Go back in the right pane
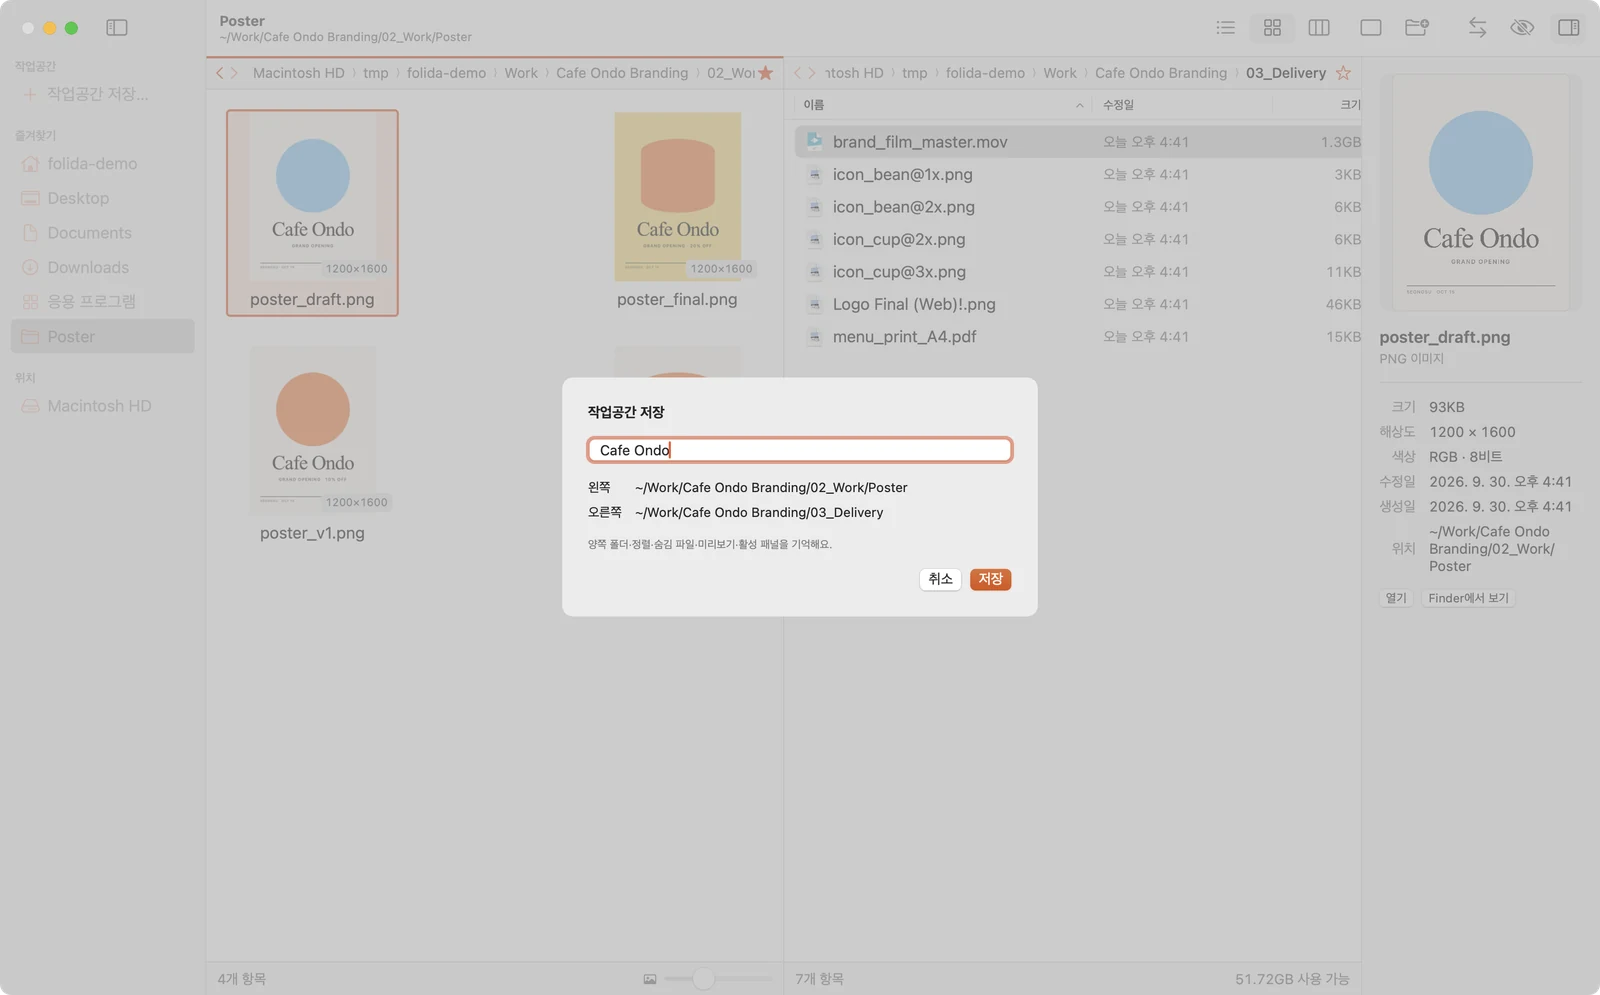 (x=797, y=73)
